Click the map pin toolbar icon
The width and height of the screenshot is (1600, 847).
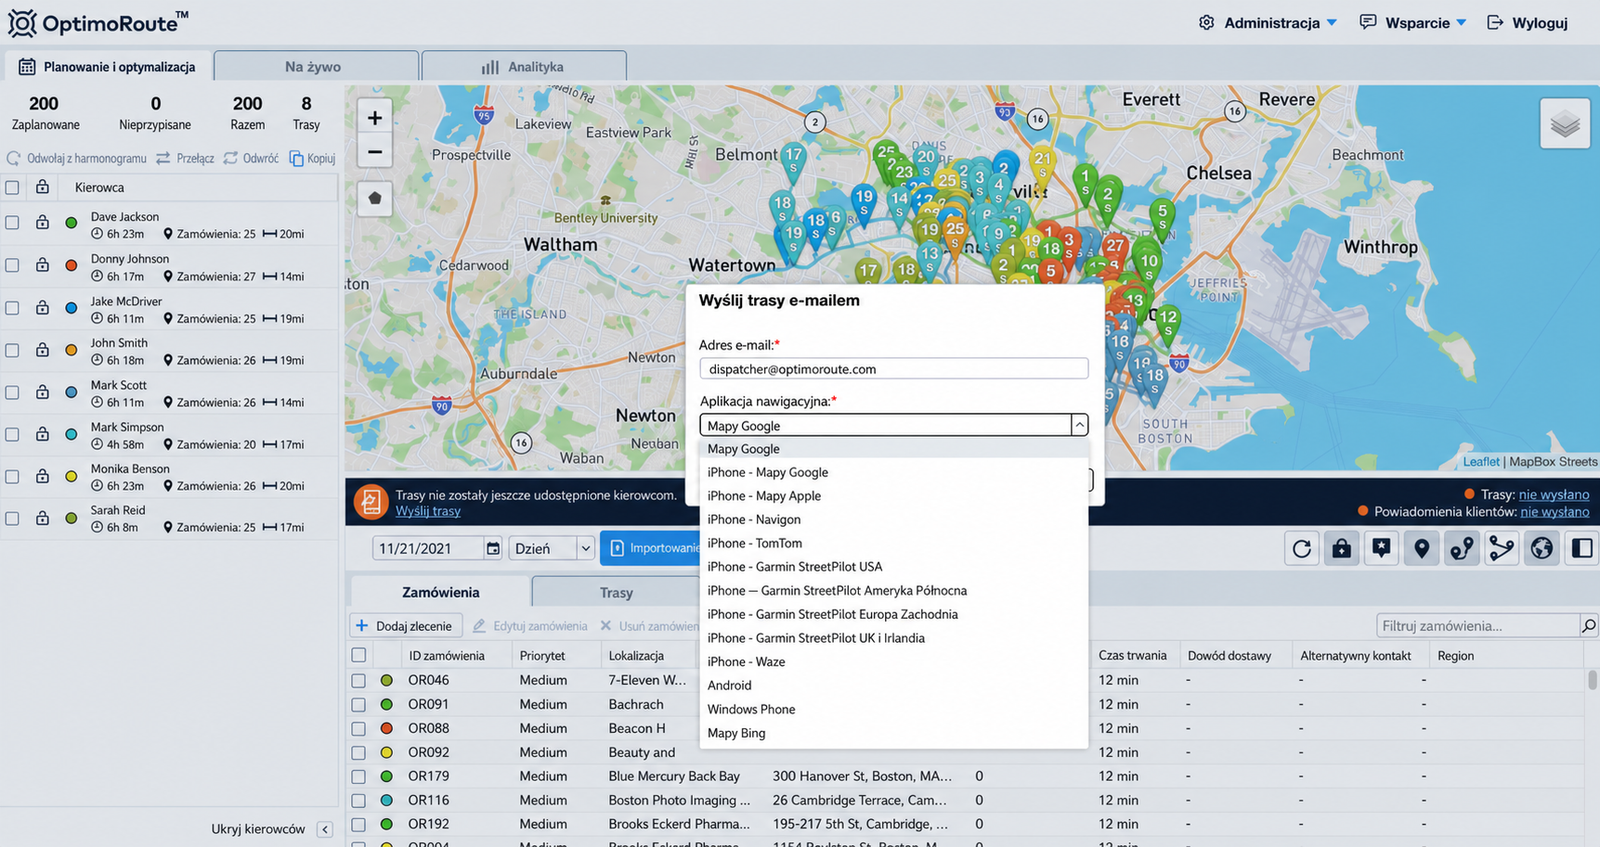[1422, 548]
